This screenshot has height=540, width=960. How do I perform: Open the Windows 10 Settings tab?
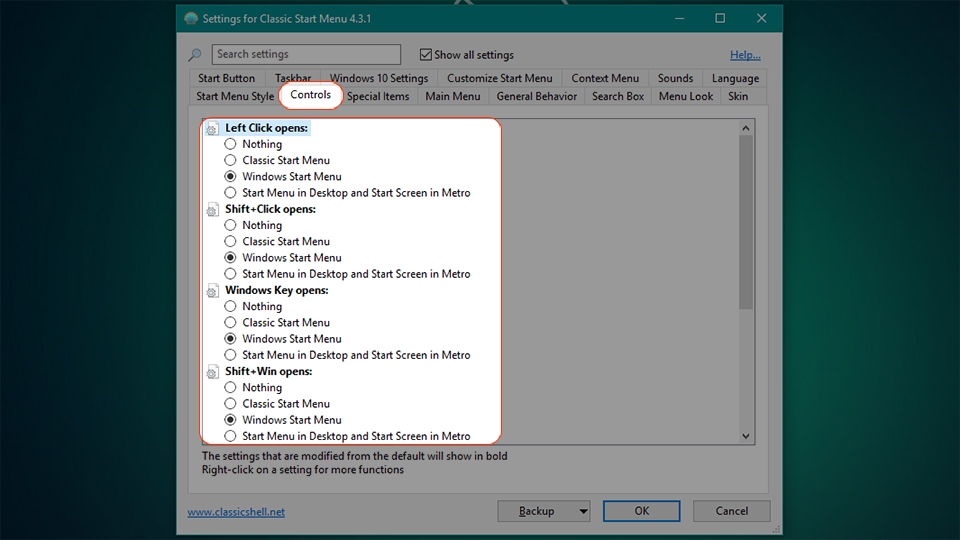click(379, 78)
